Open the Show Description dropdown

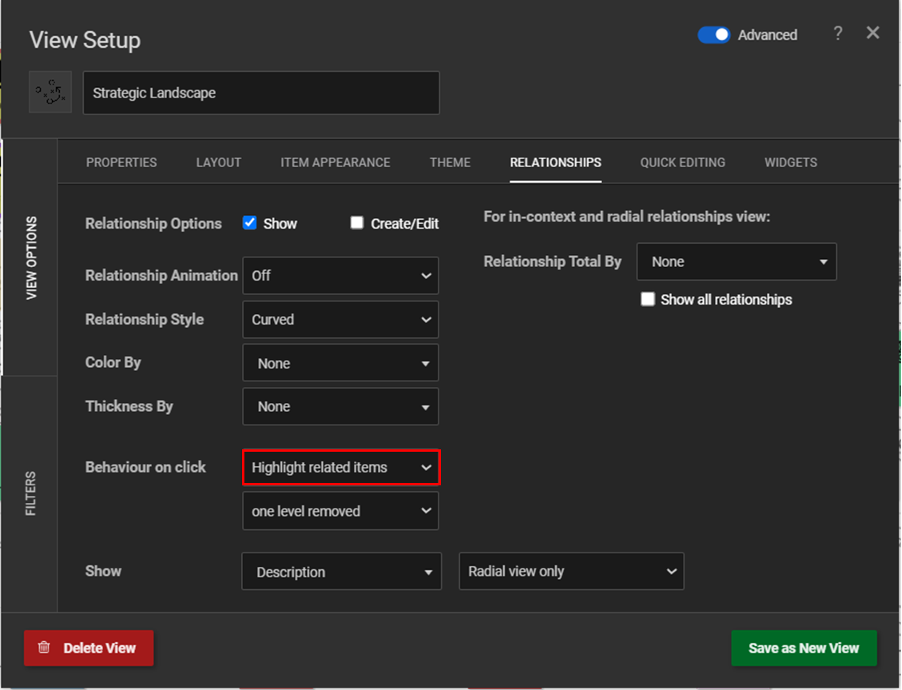point(342,571)
